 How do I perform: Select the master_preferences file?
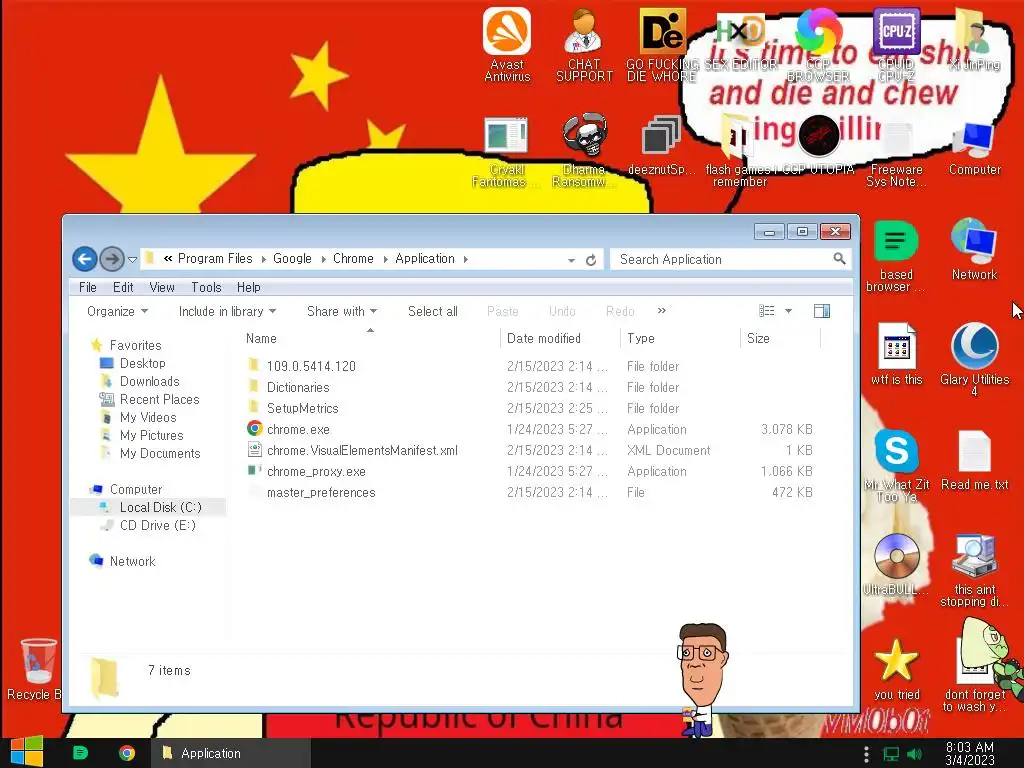[x=321, y=492]
